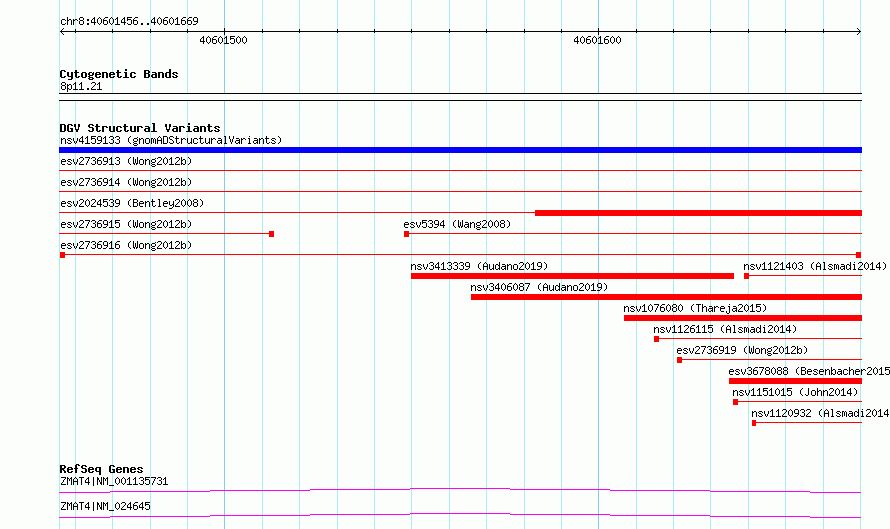Open variant nsv1126115 (Alsmadi2014)
Viewport: 890px width, 529px height.
click(x=725, y=329)
